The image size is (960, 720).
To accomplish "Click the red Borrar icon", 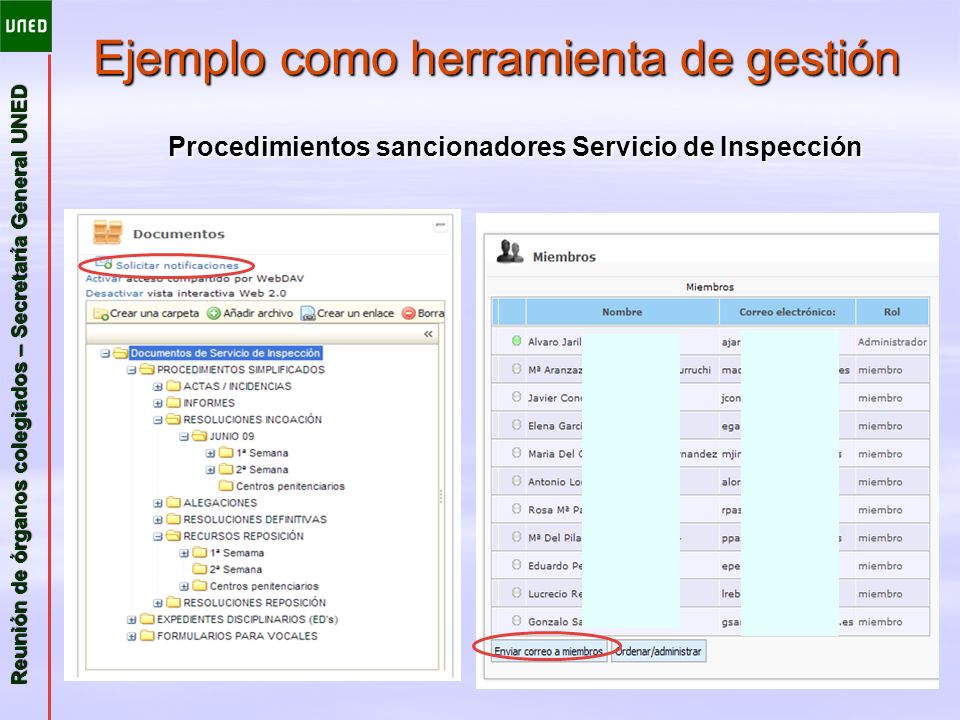I will (408, 313).
